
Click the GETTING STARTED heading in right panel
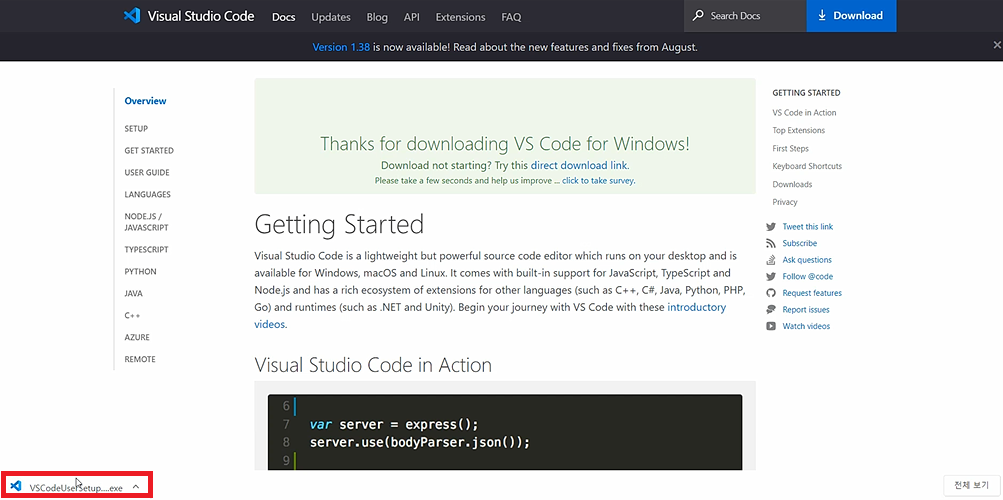[806, 93]
